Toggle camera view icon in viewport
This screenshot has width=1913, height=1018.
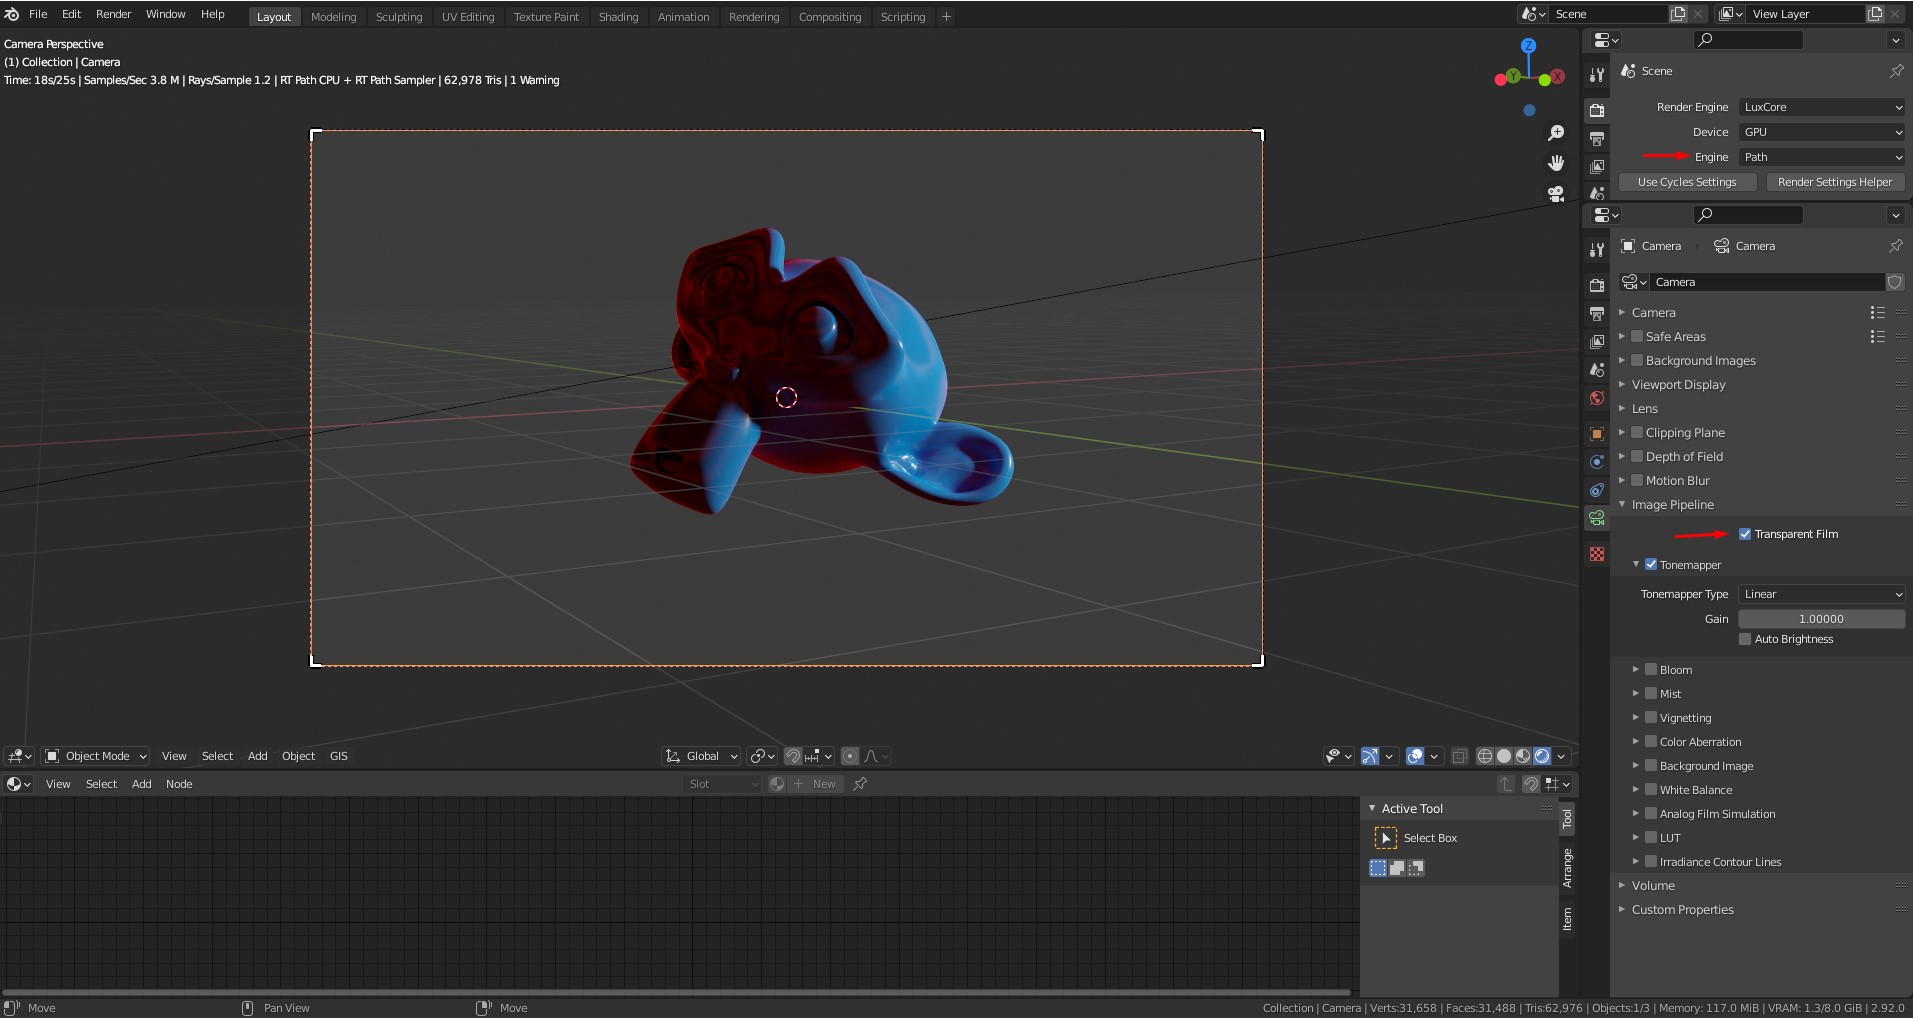pos(1556,194)
